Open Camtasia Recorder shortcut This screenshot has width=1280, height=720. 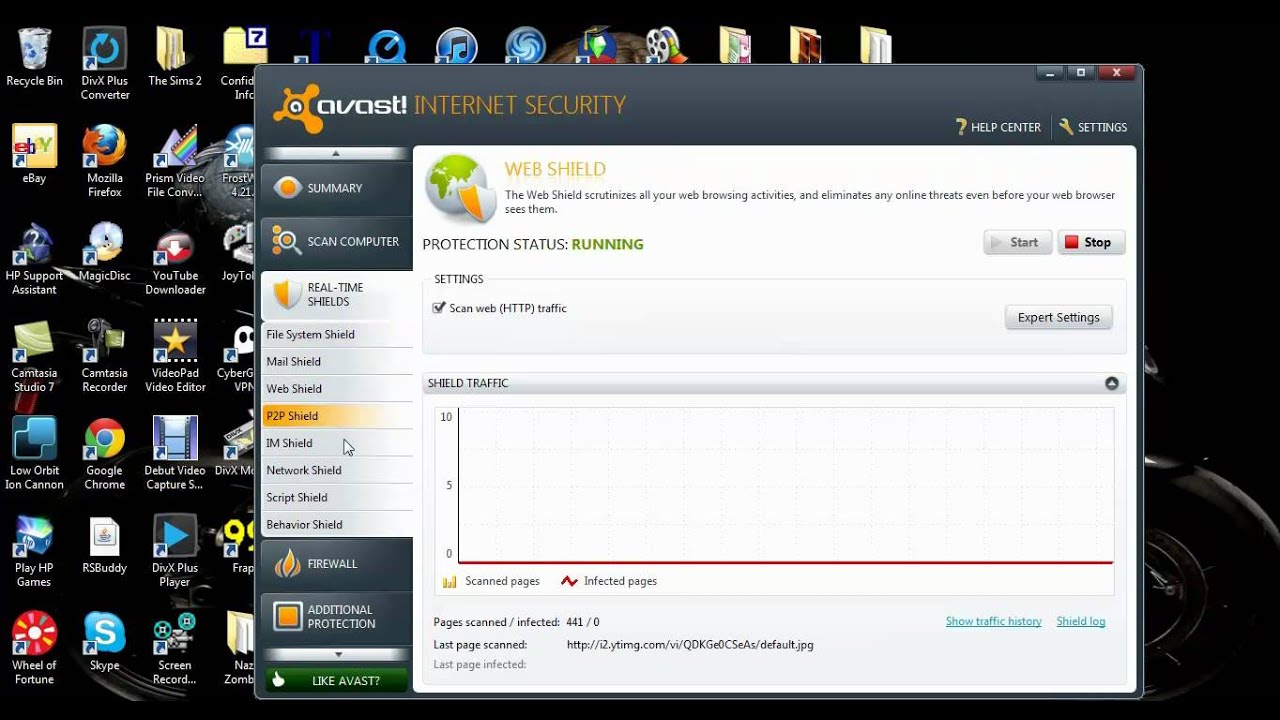(104, 356)
